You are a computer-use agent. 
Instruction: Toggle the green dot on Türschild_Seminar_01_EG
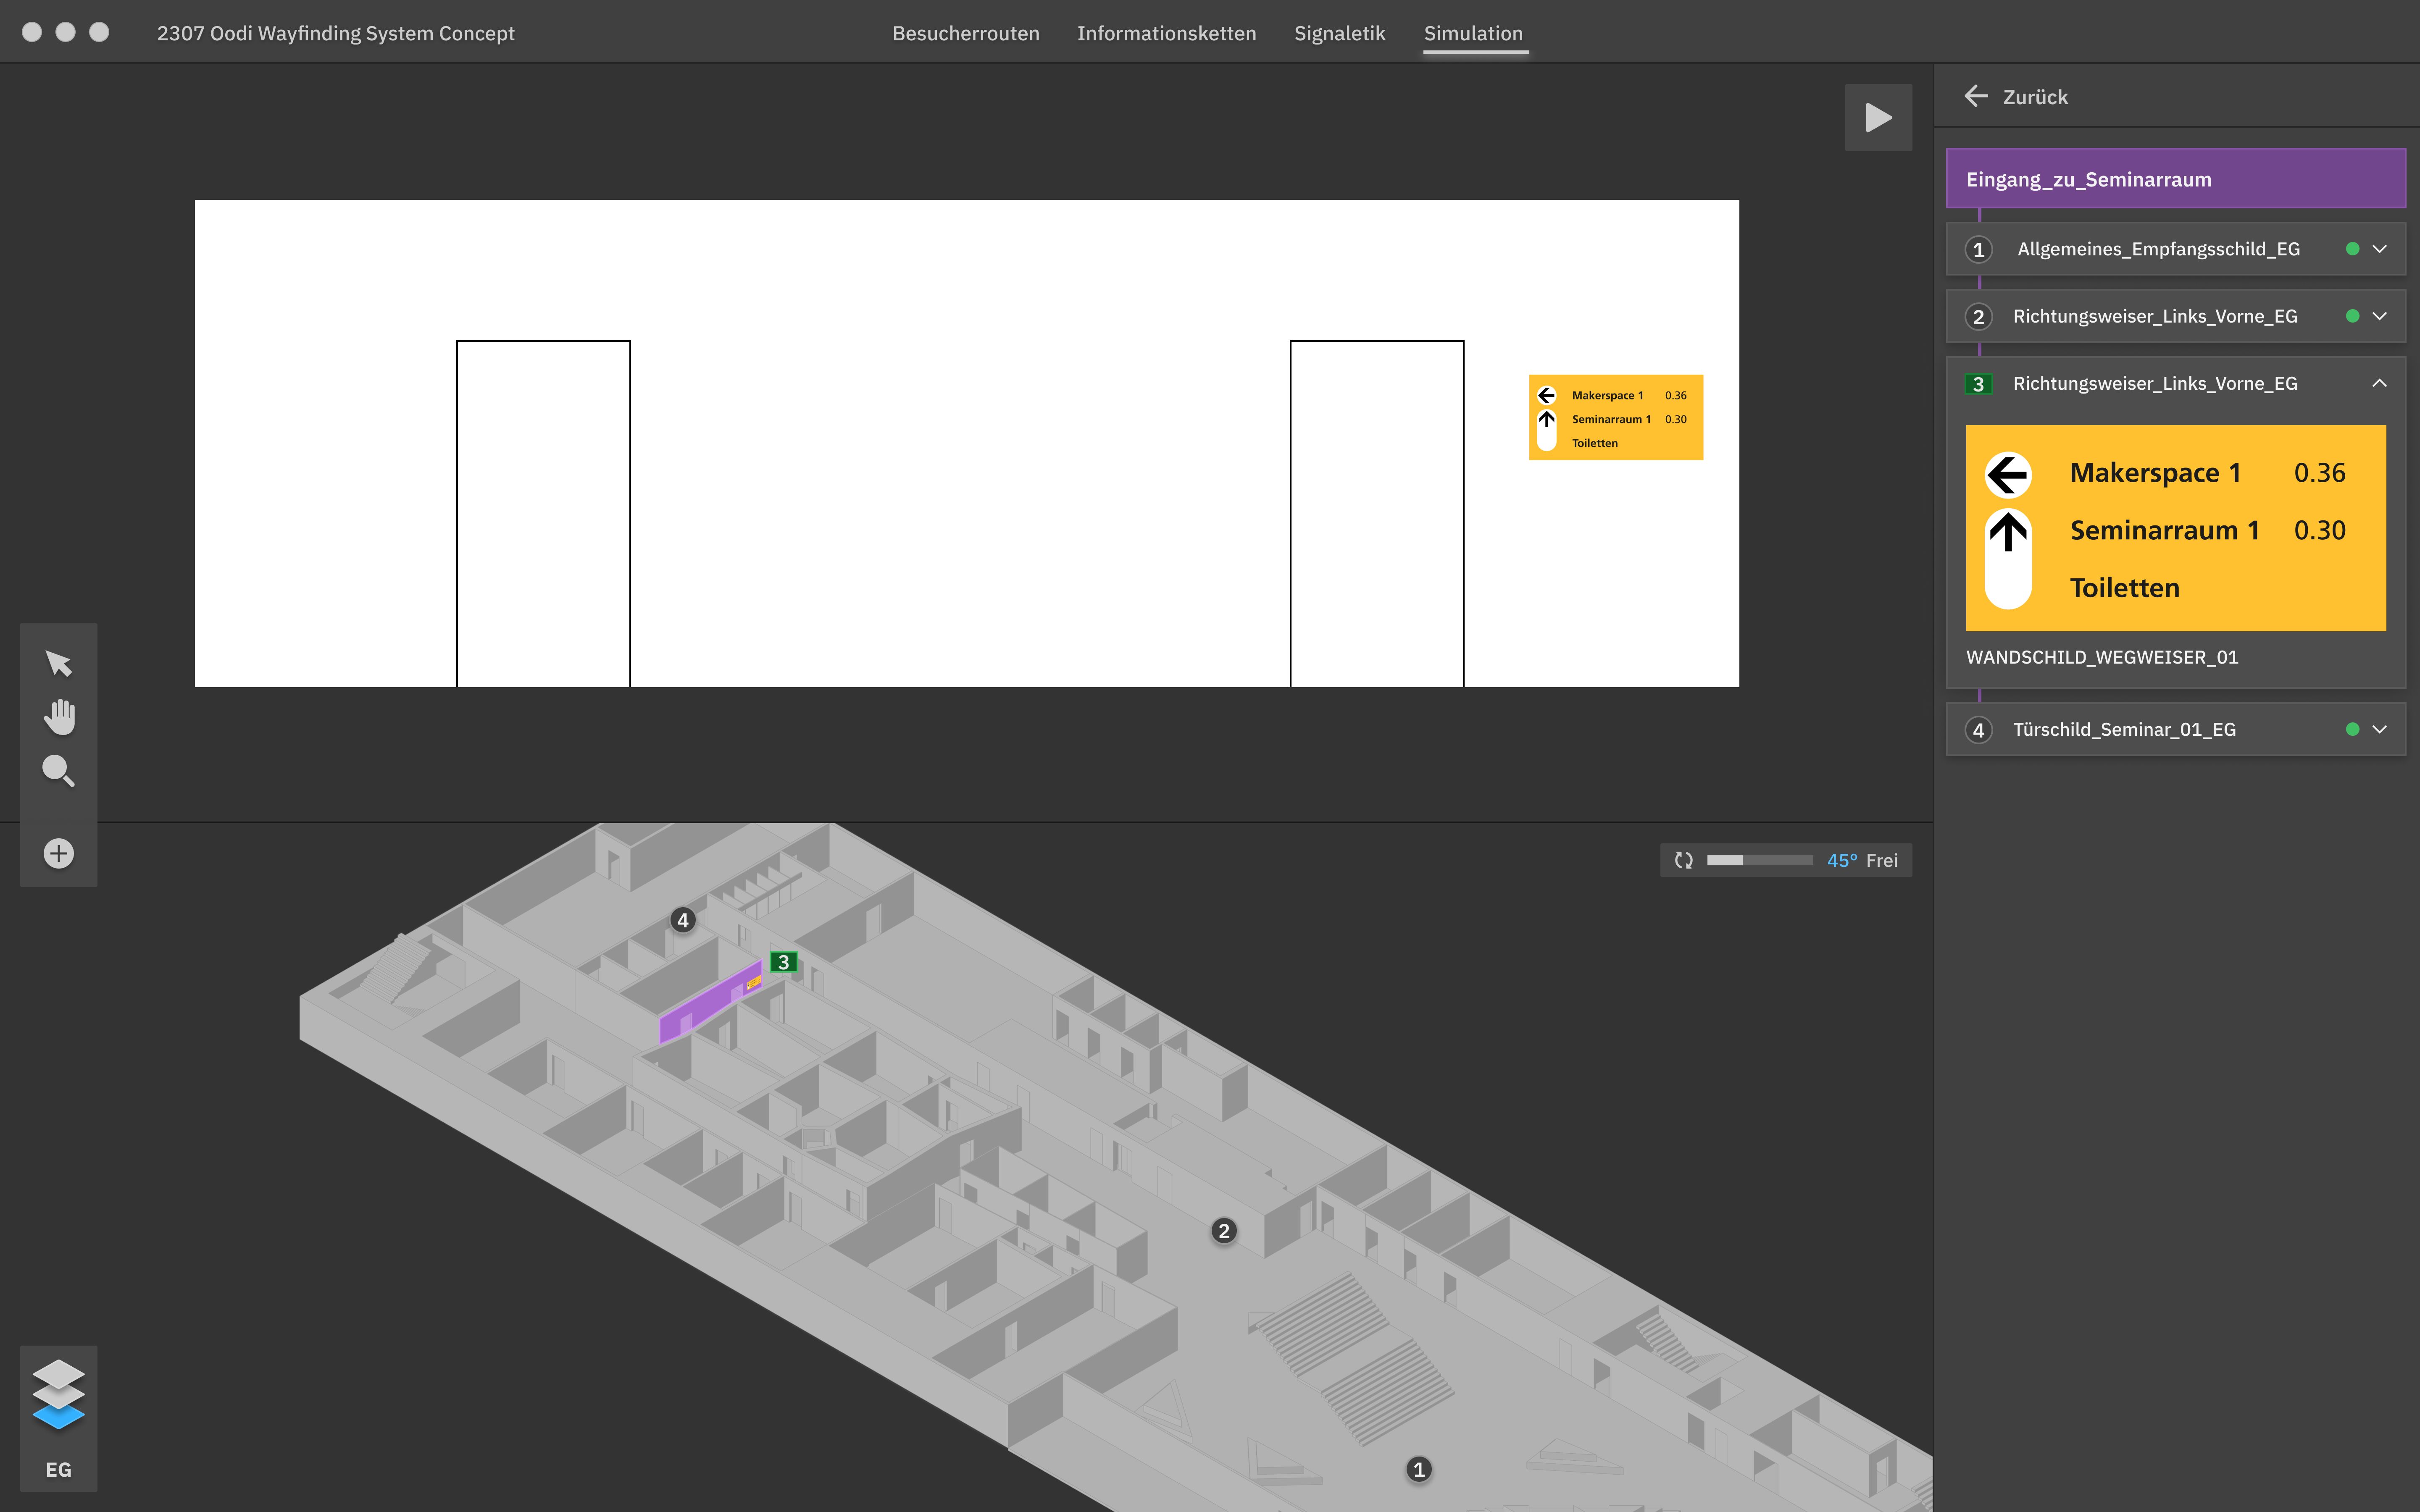pyautogui.click(x=2353, y=729)
